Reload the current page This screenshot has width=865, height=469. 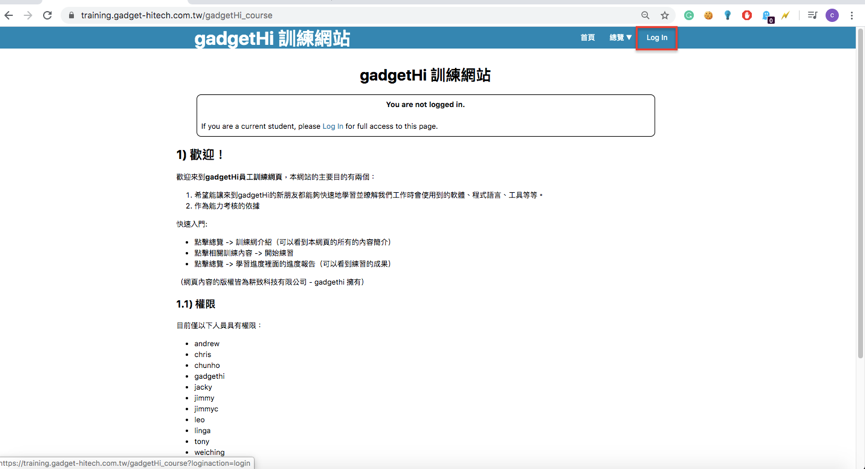(47, 15)
